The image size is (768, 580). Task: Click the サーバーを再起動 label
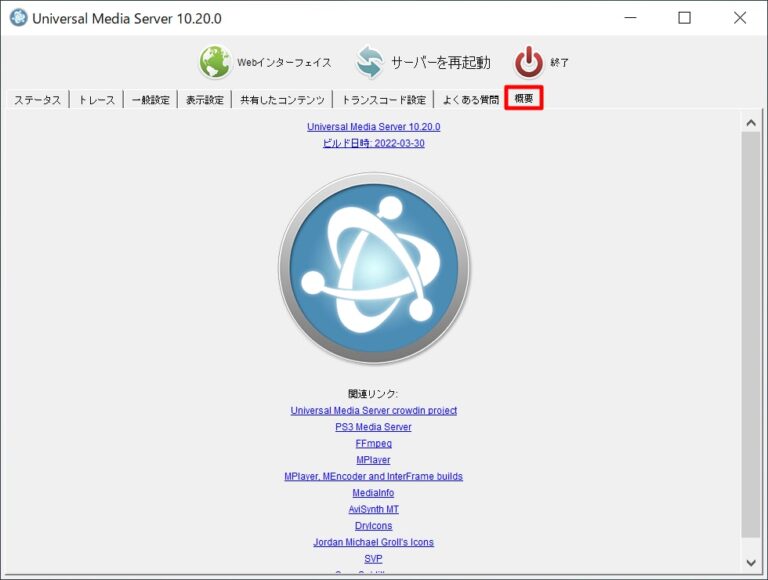tap(440, 63)
